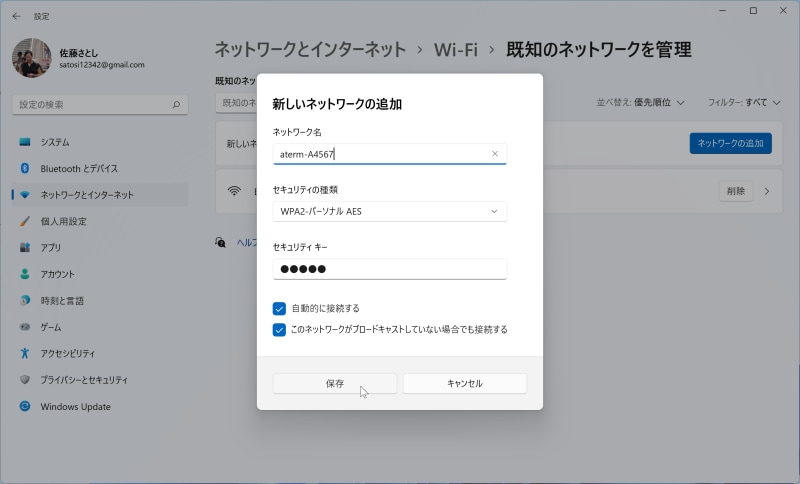
Task: Select ネットワークとインターネット breadcrumb heading
Action: point(310,50)
